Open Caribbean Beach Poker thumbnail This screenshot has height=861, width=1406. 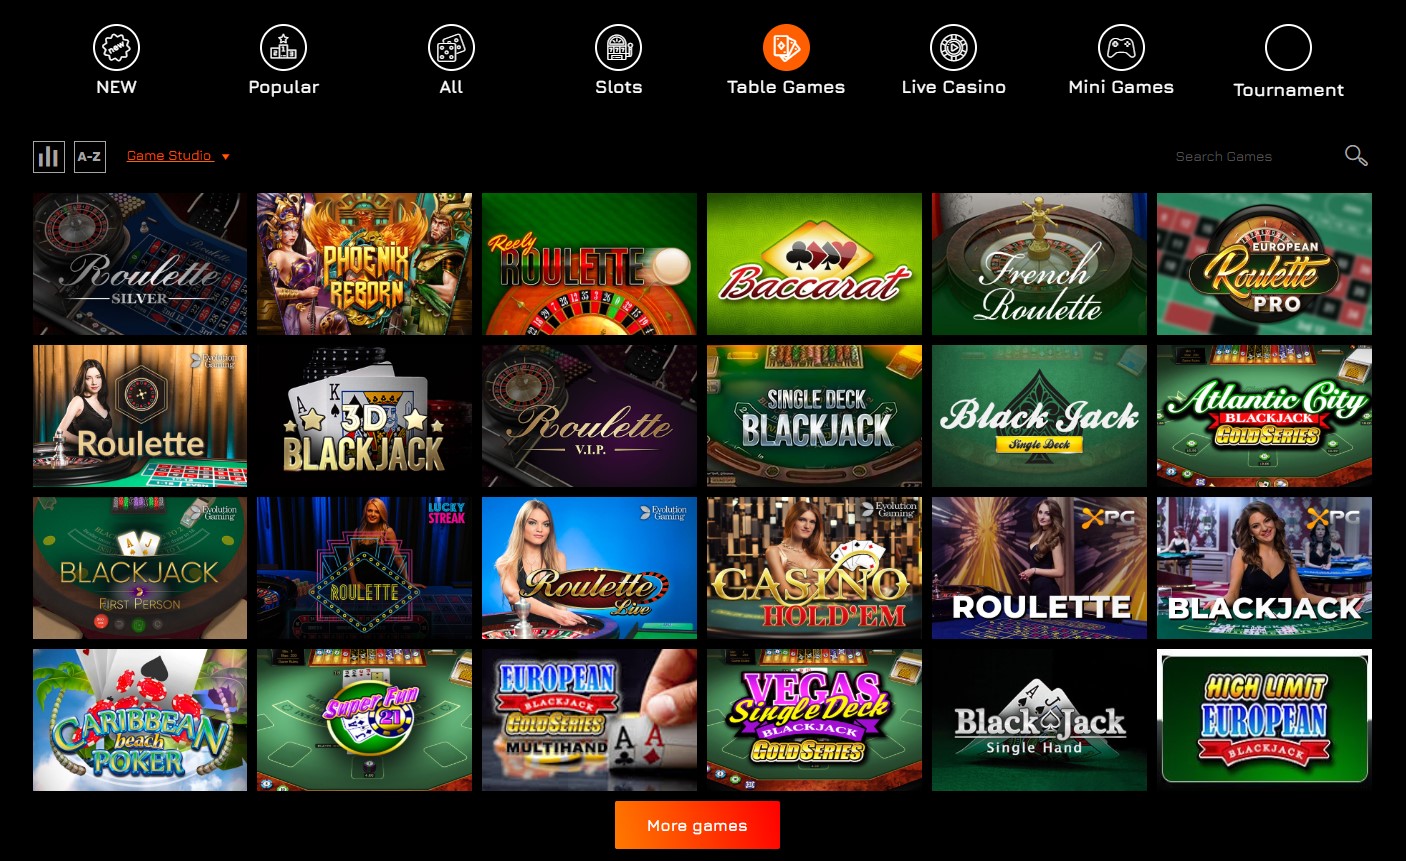(x=140, y=720)
